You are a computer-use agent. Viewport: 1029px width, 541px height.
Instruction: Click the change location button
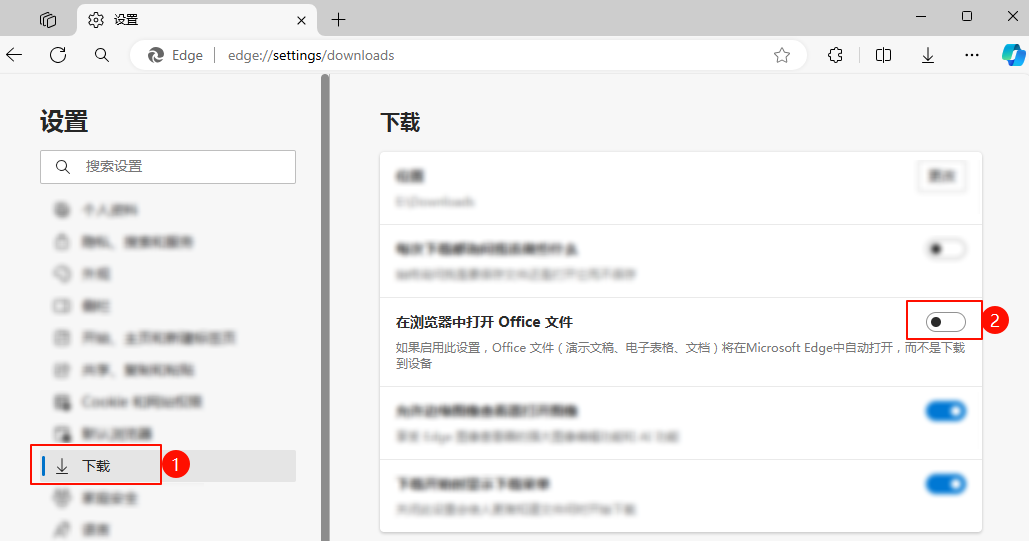(x=941, y=176)
